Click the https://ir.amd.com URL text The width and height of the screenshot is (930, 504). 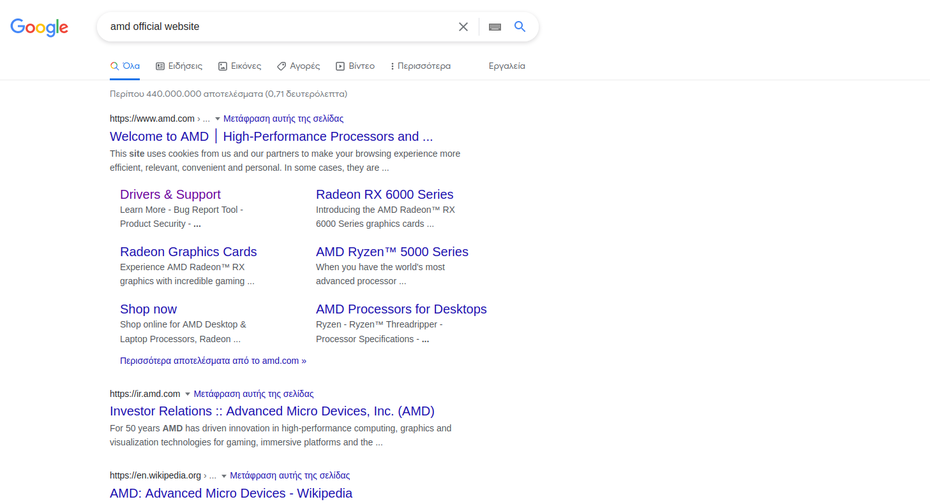(145, 394)
